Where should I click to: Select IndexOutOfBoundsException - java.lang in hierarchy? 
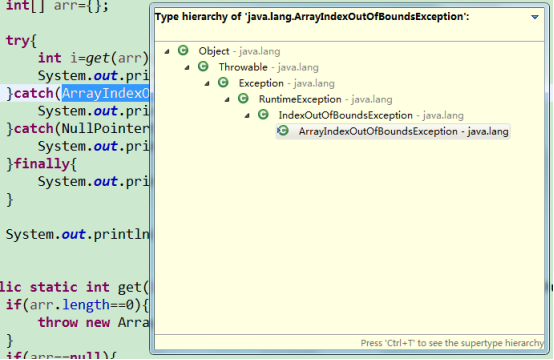coord(371,115)
